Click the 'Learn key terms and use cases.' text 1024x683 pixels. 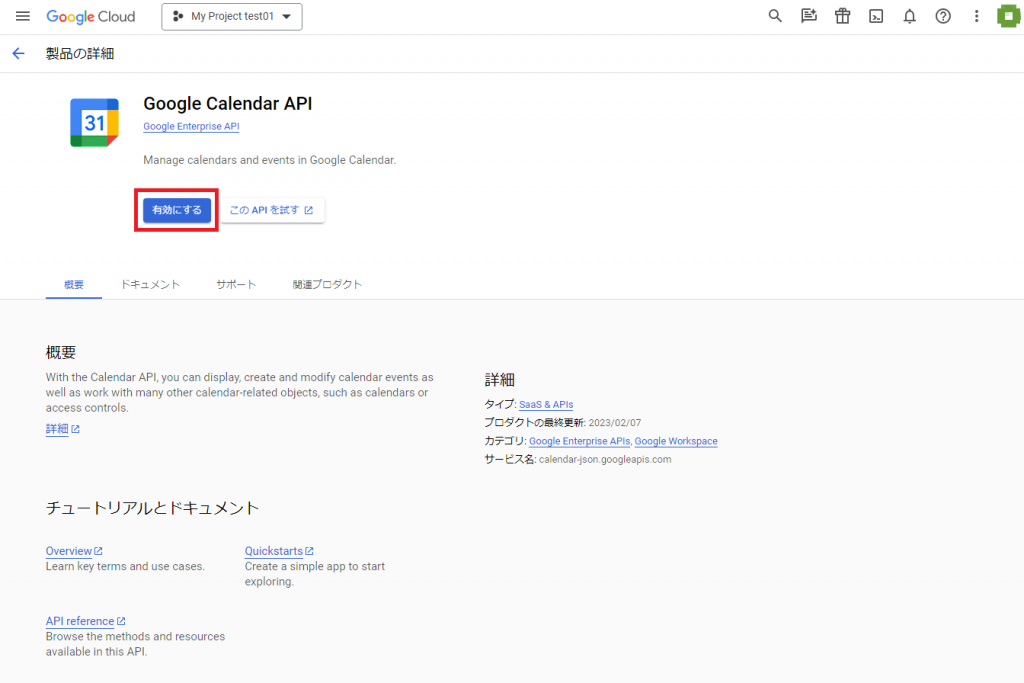(125, 567)
